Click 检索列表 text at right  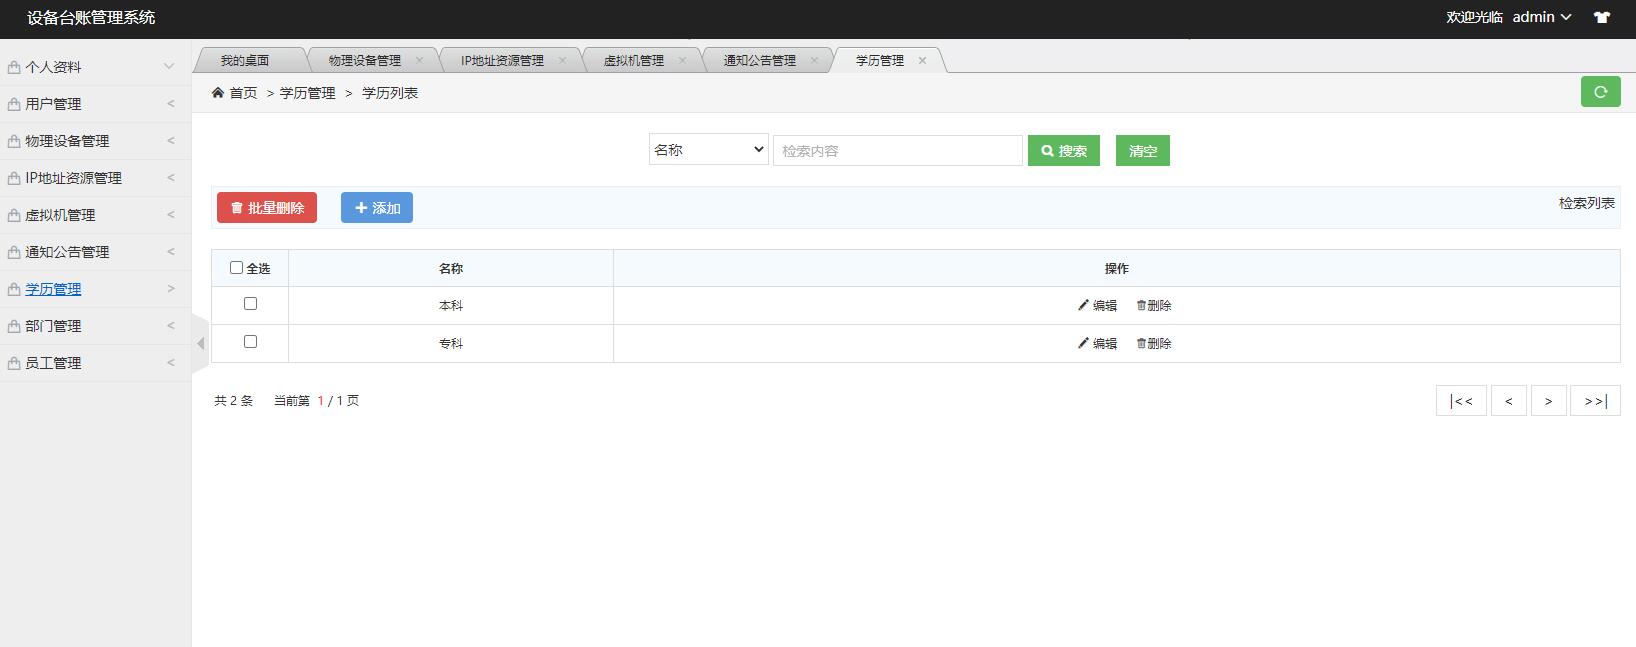(x=1587, y=203)
